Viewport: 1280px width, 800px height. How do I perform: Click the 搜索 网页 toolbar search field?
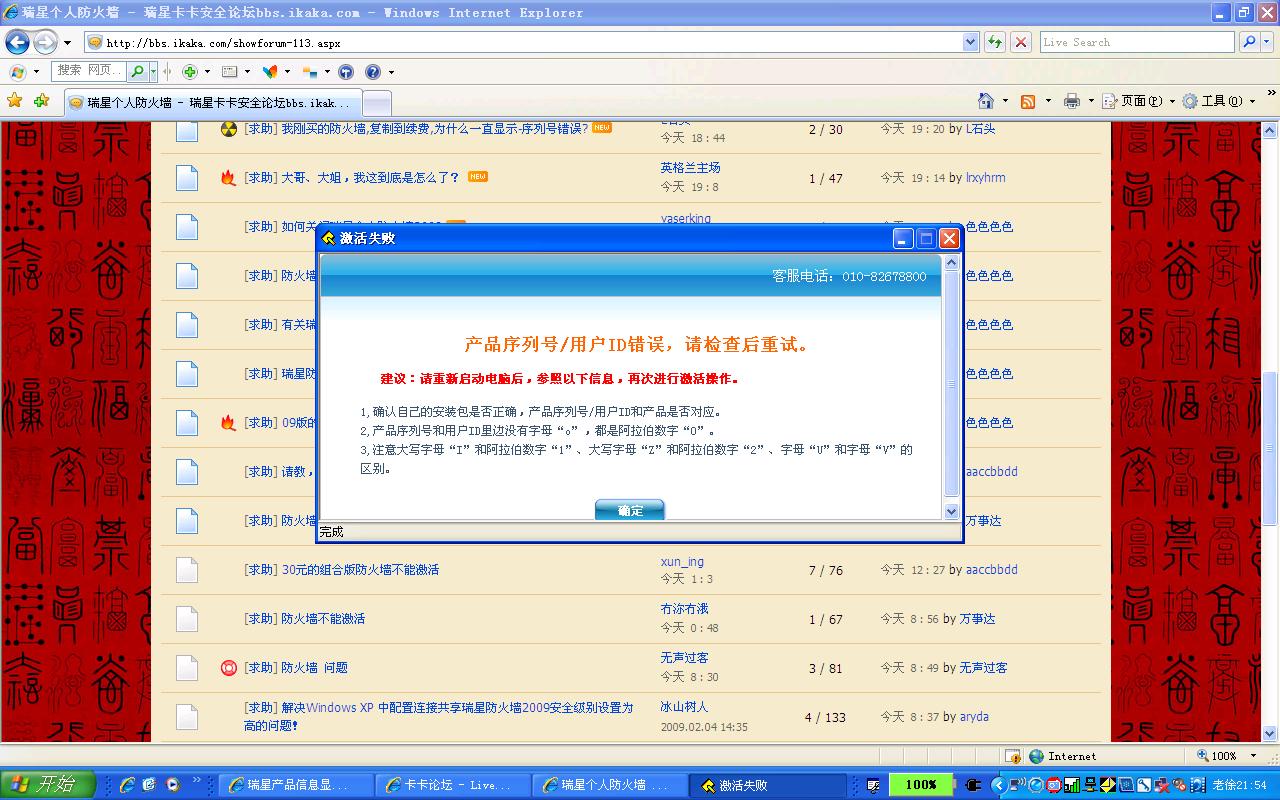[90, 71]
